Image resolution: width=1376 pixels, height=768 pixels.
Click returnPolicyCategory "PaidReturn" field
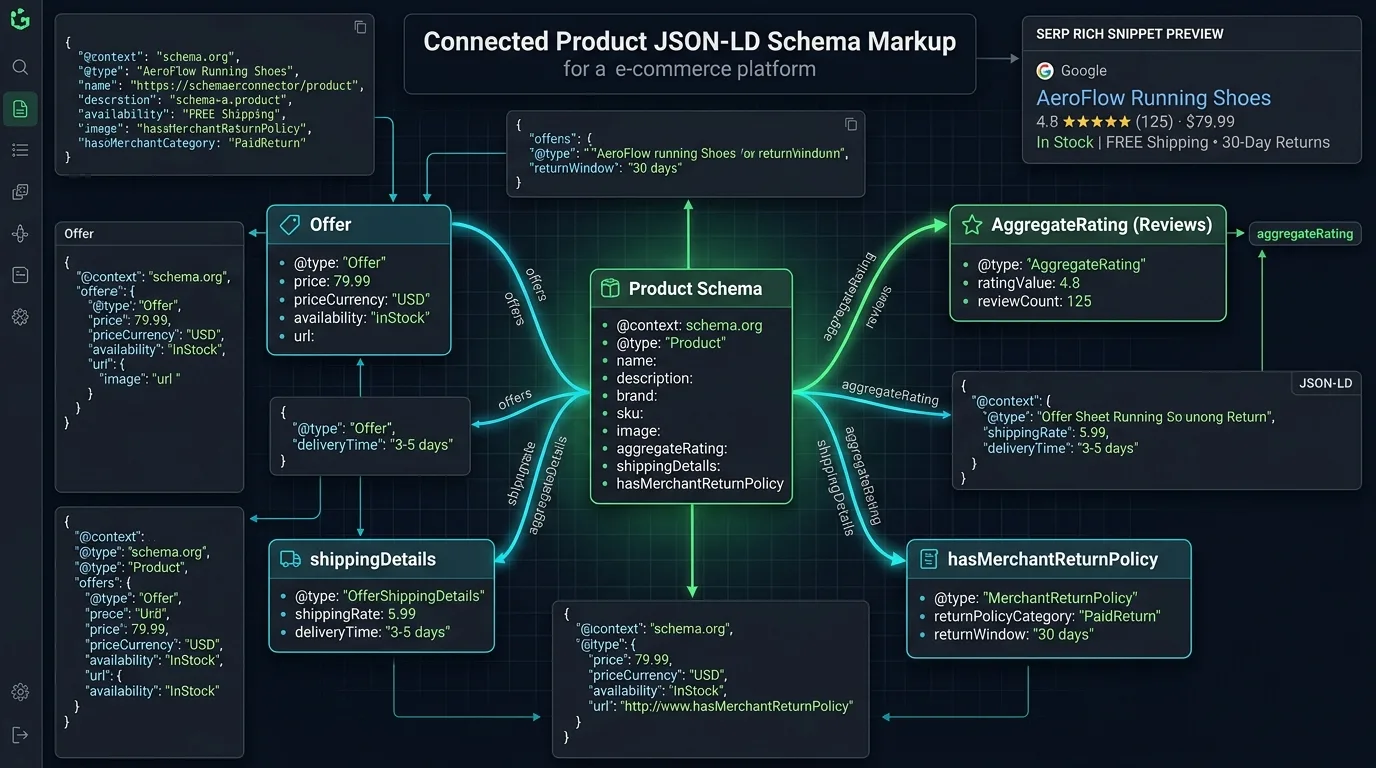coord(1047,616)
